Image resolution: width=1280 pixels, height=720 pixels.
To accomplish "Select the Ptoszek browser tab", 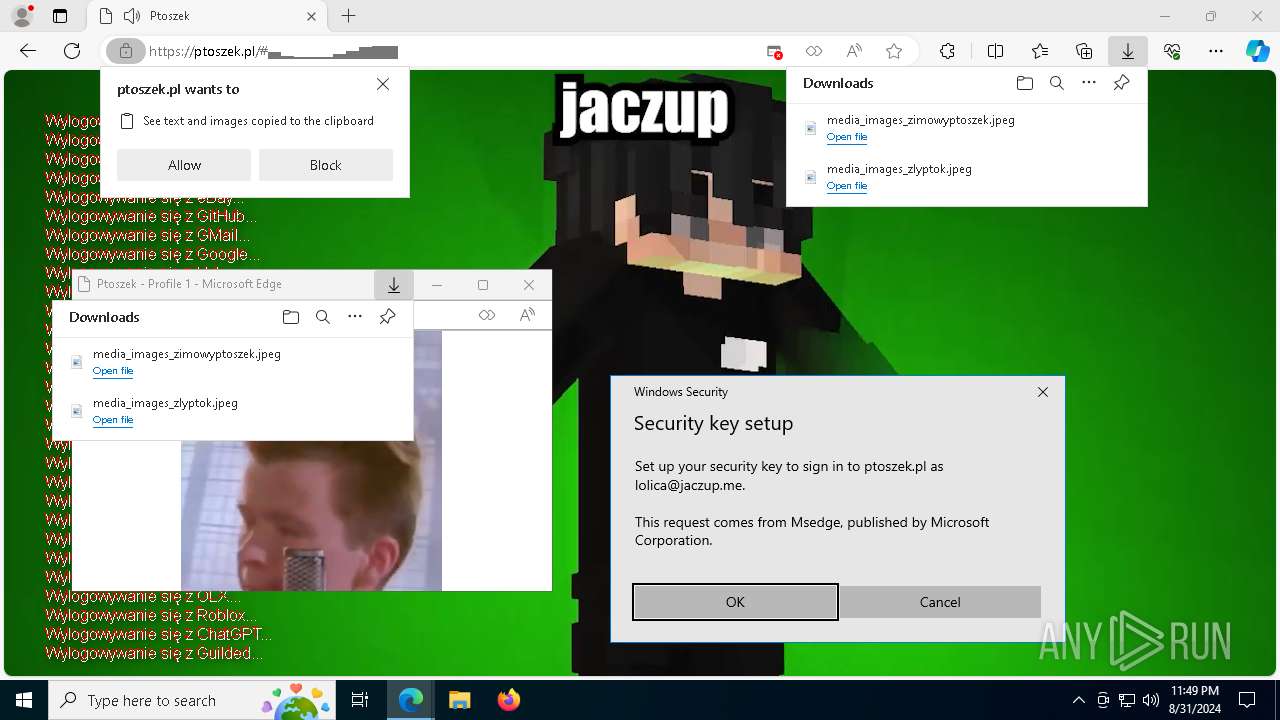I will [207, 16].
